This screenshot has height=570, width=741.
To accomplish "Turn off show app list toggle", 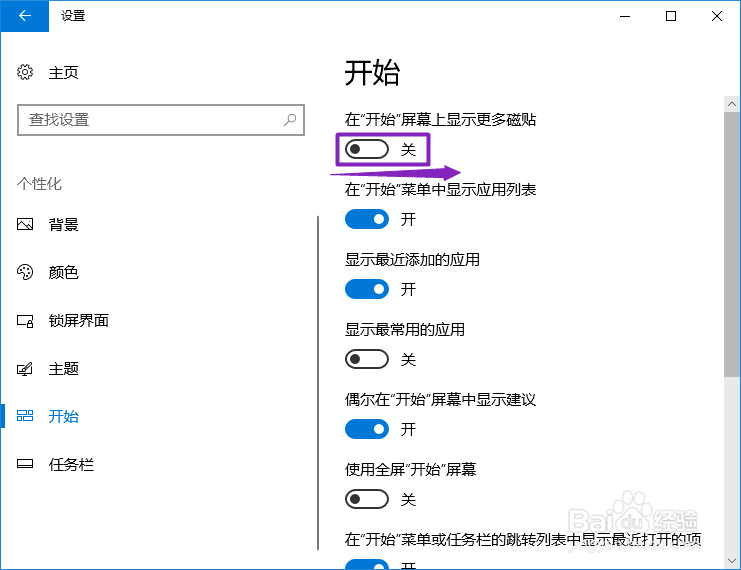I will click(x=367, y=219).
